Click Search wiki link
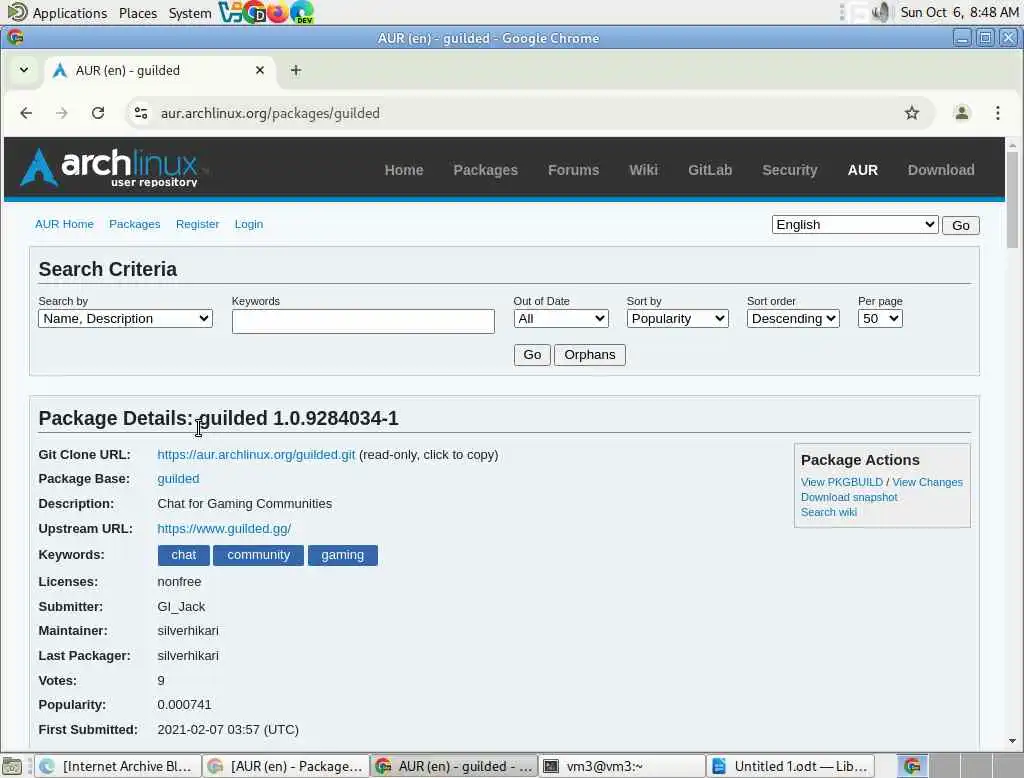The image size is (1024, 778). pyautogui.click(x=829, y=512)
